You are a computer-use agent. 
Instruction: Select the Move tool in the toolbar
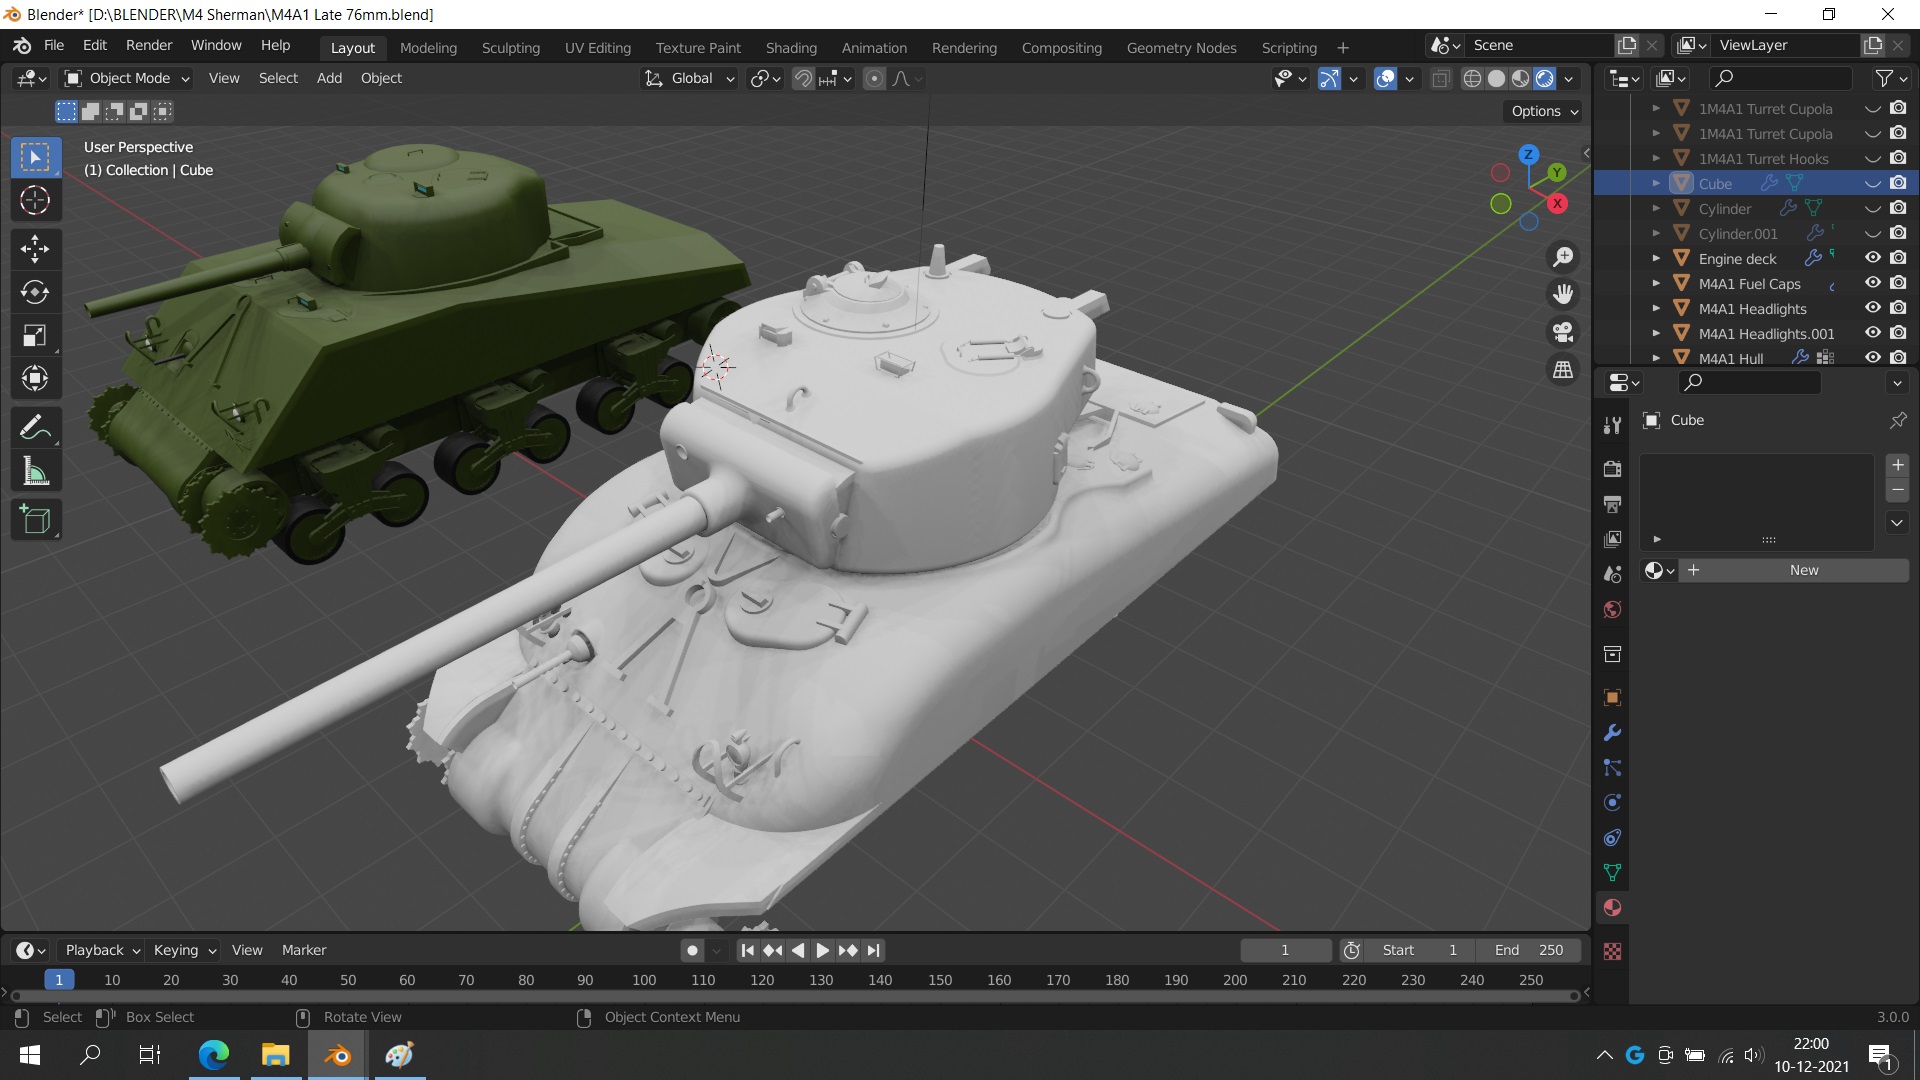pos(35,248)
